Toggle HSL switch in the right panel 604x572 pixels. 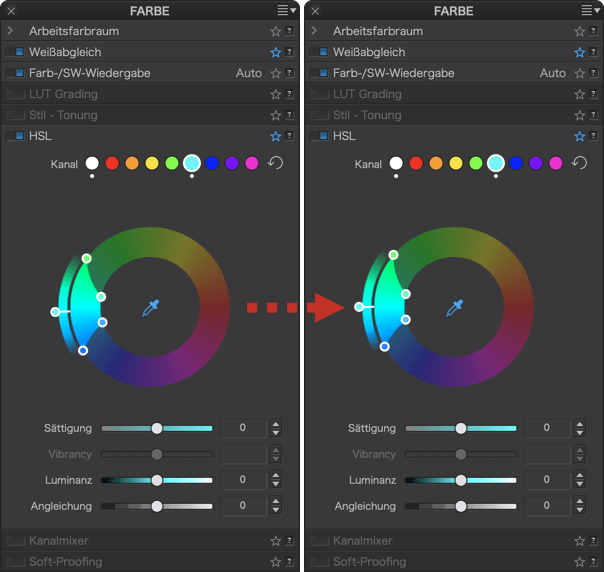pos(319,136)
